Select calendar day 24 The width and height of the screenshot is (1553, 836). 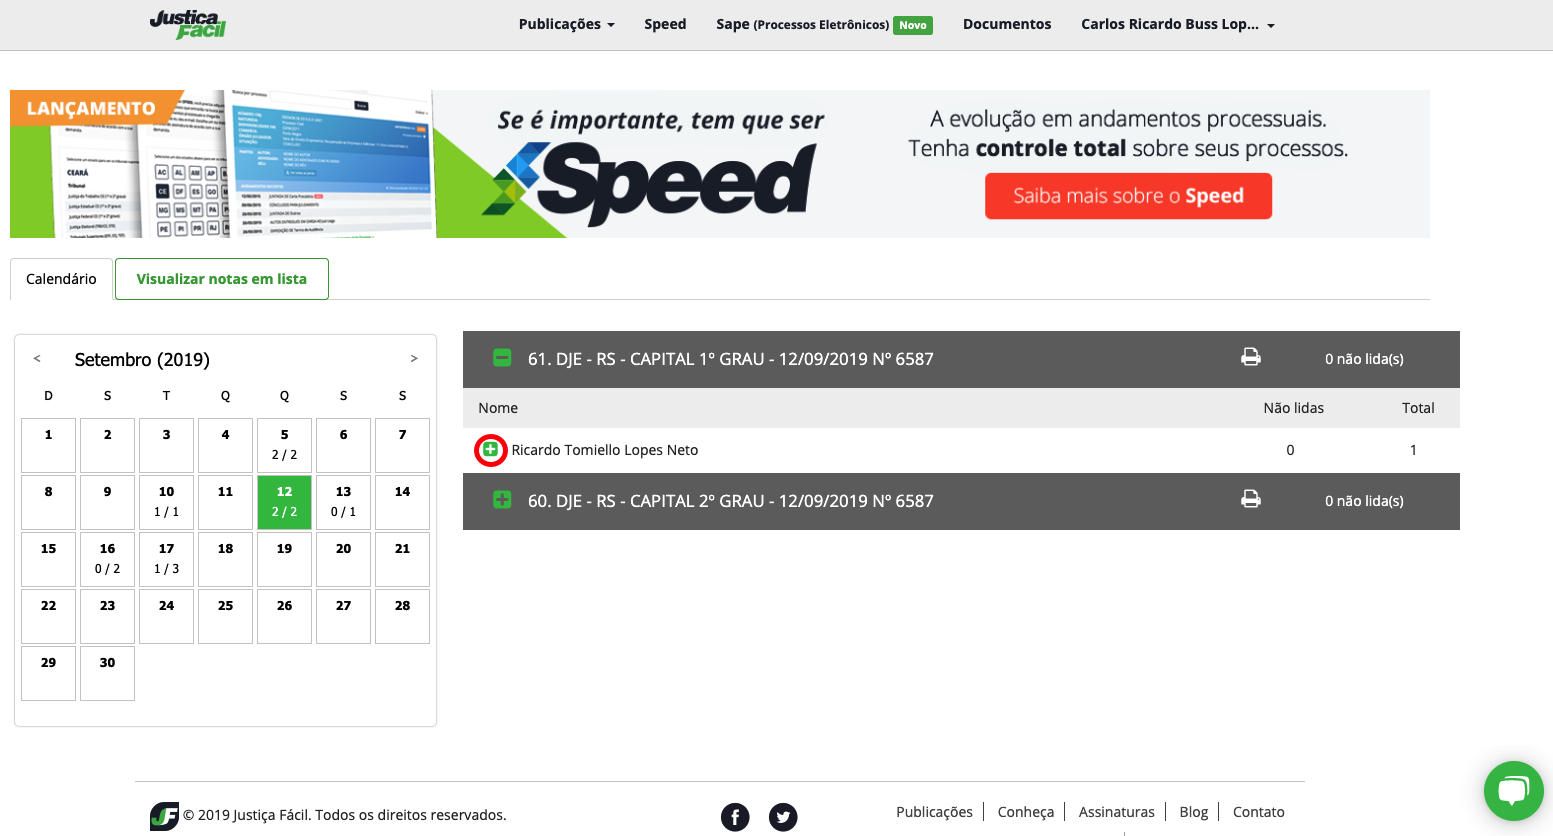[x=166, y=616]
